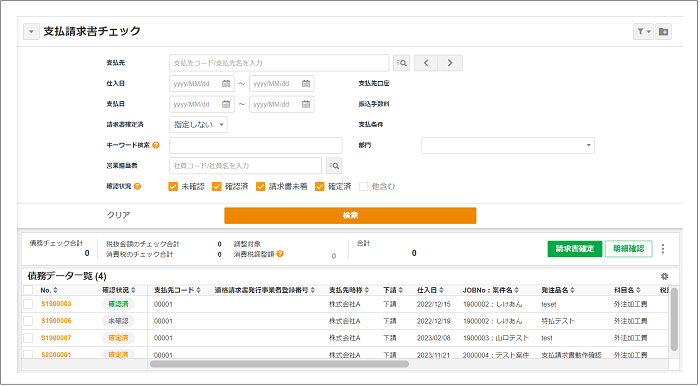Click the クリア clear button
The width and height of the screenshot is (700, 386).
click(x=118, y=215)
